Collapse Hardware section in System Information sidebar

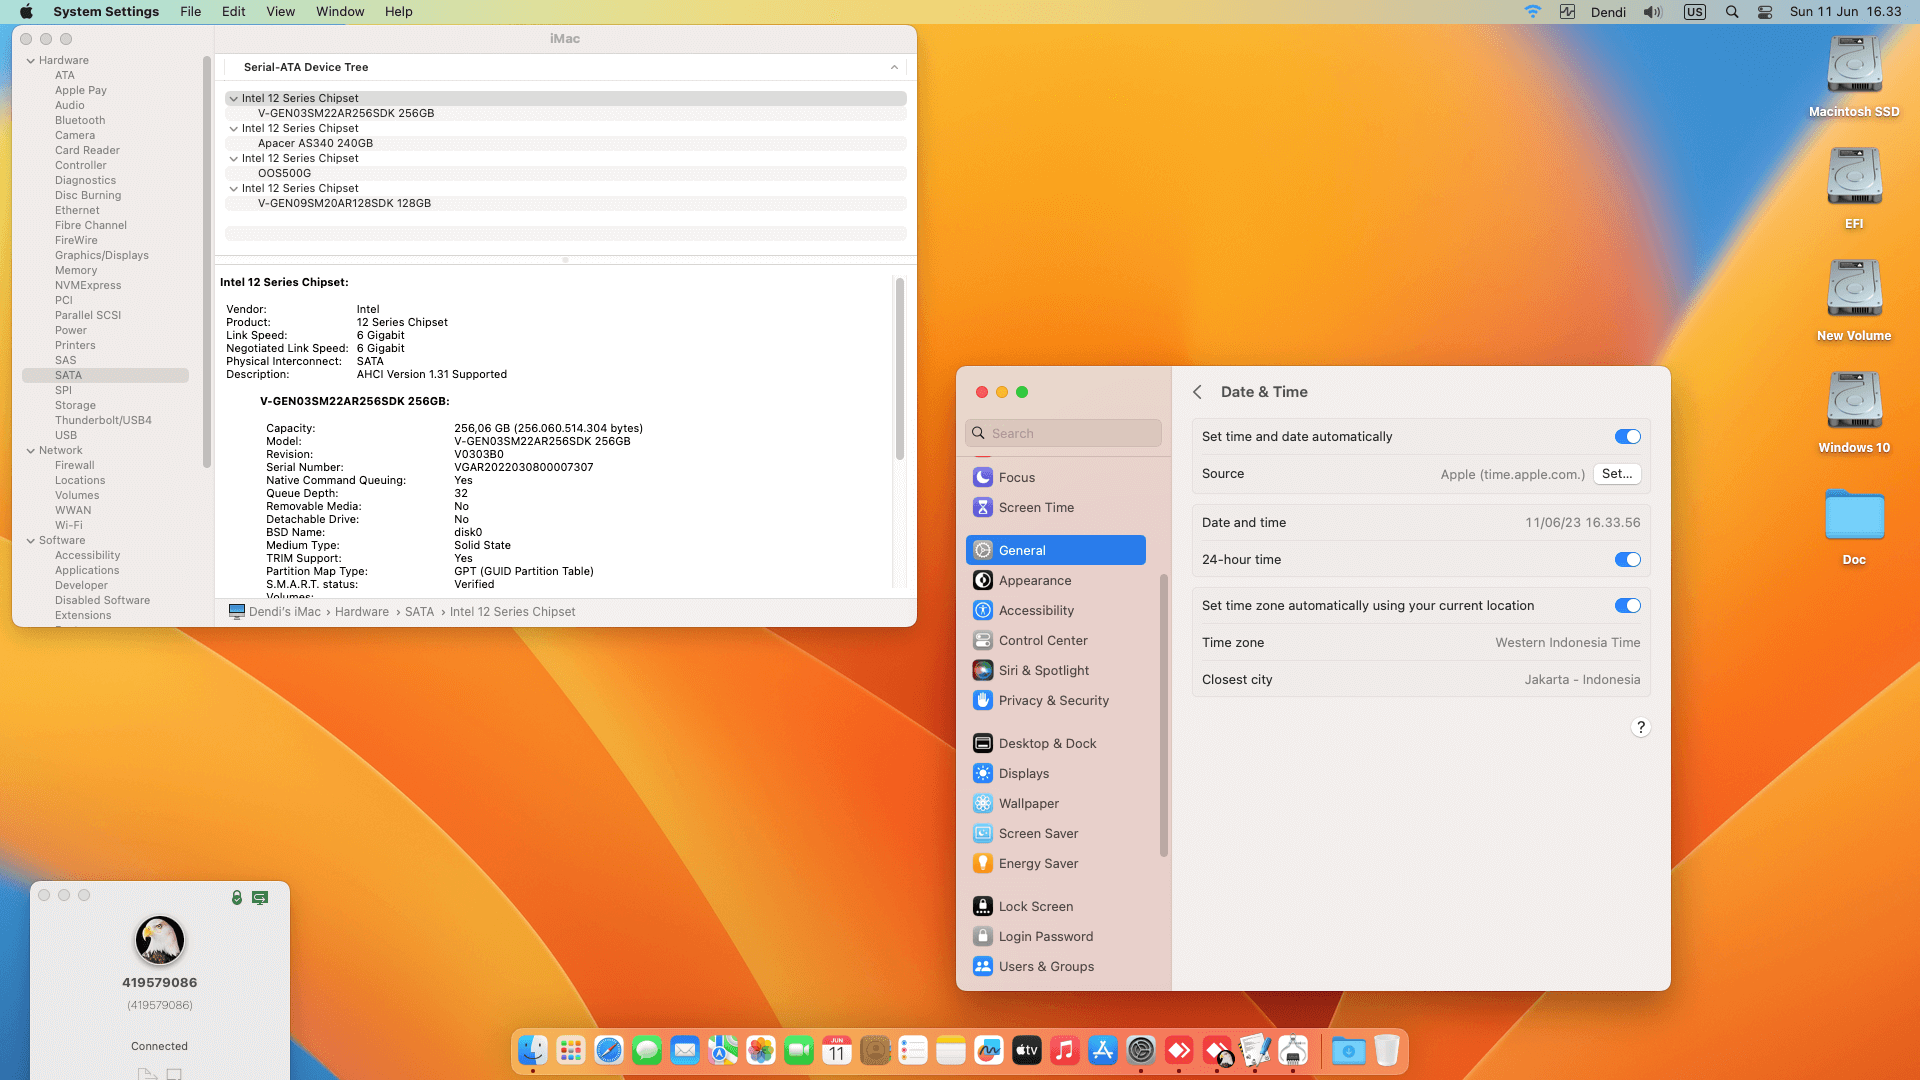(x=31, y=61)
